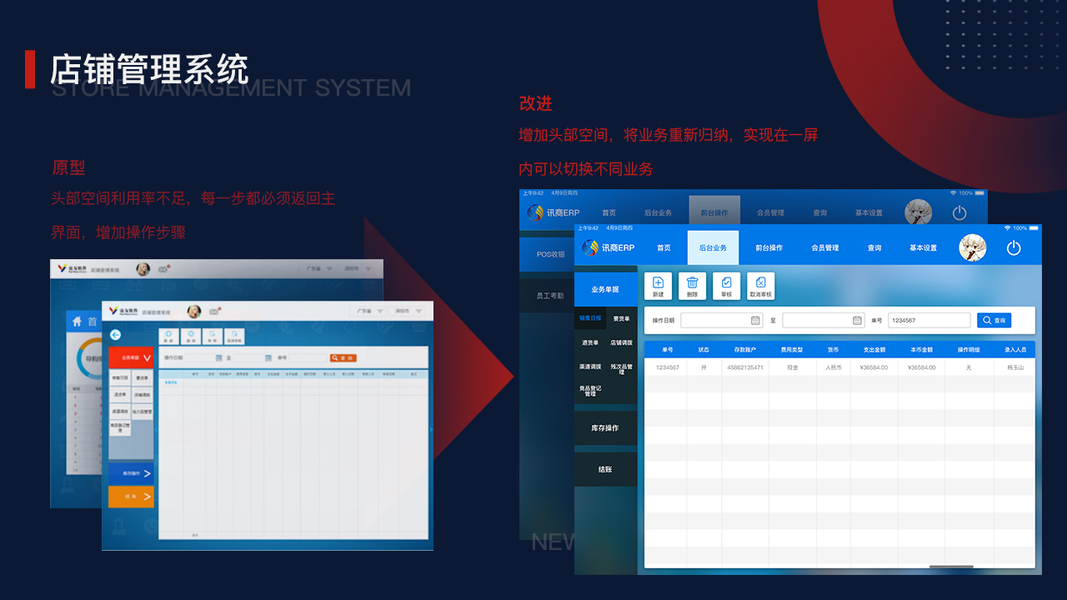Click the blue 查询 search button in the front ERP
This screenshot has width=1067, height=600.
click(x=994, y=320)
